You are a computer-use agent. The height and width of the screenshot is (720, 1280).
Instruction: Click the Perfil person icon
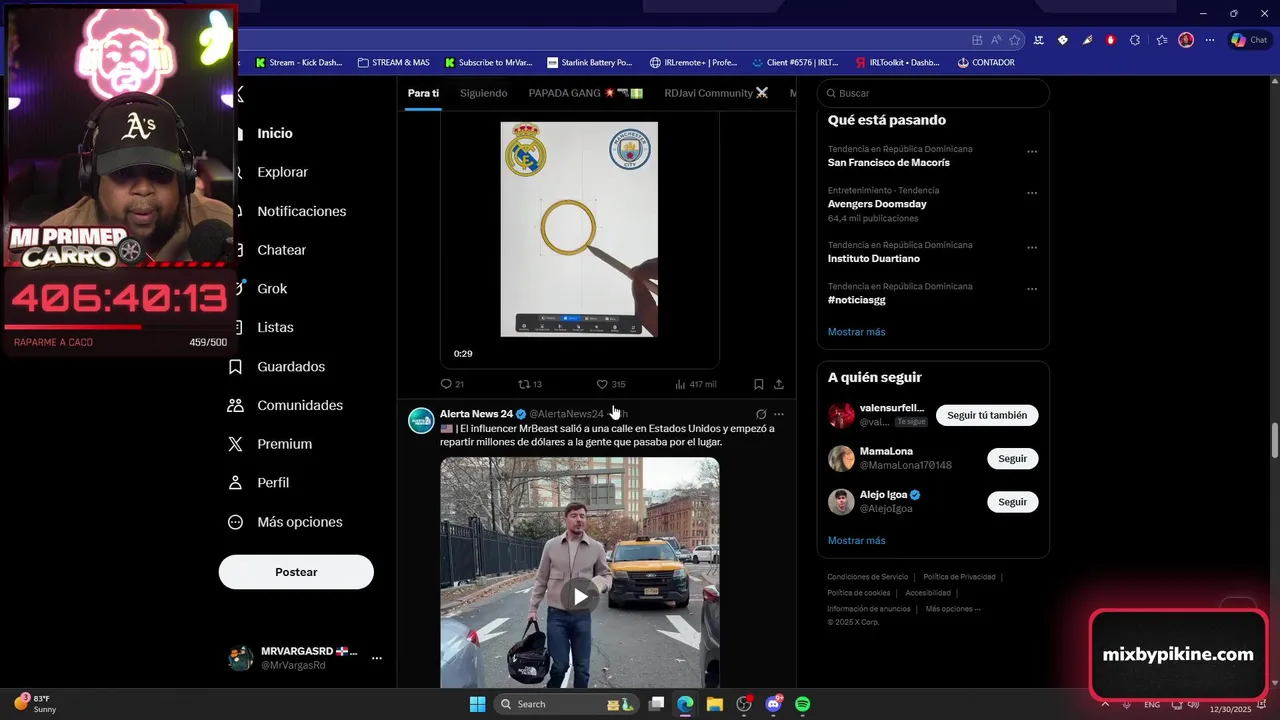point(236,483)
